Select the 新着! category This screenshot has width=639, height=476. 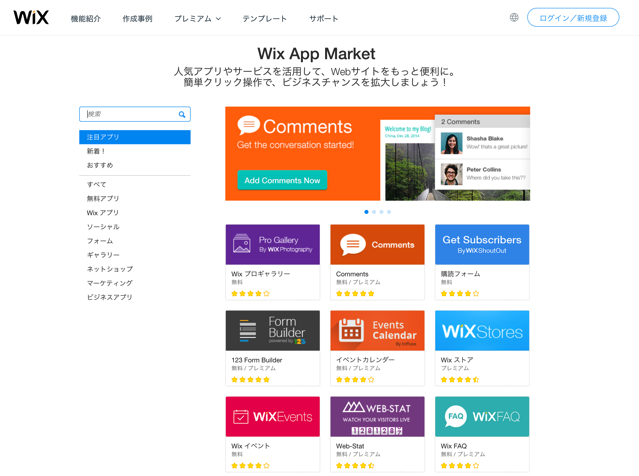(96, 151)
